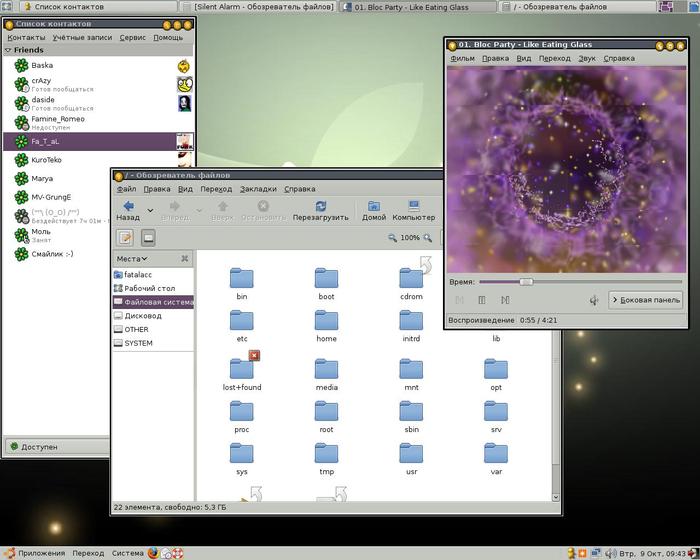The height and width of the screenshot is (560, 700).
Task: Switch to Silent Alarm window in taskbar
Action: (259, 7)
